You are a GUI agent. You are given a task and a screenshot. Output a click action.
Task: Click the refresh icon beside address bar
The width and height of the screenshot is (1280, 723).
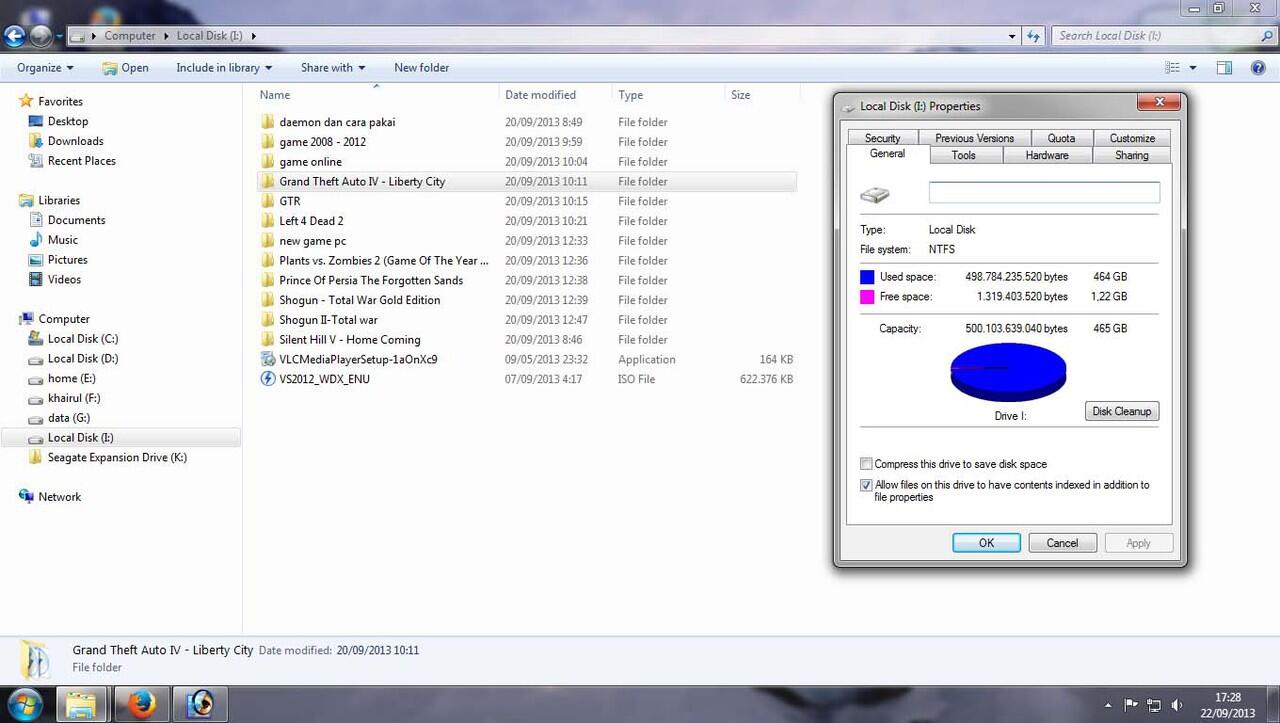[x=1034, y=36]
